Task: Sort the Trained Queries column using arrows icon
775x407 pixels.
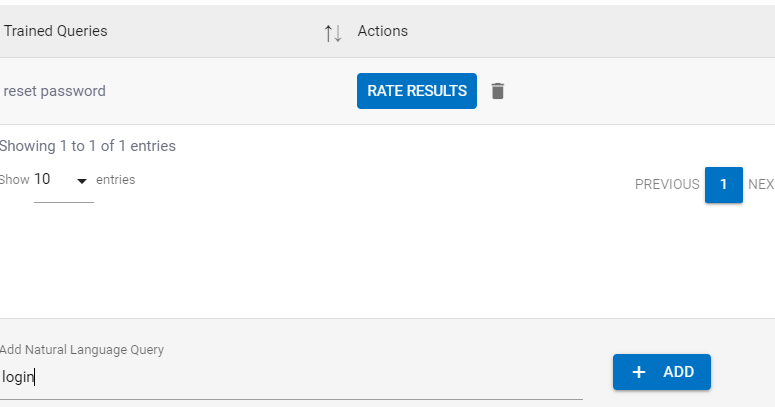Action: [333, 32]
